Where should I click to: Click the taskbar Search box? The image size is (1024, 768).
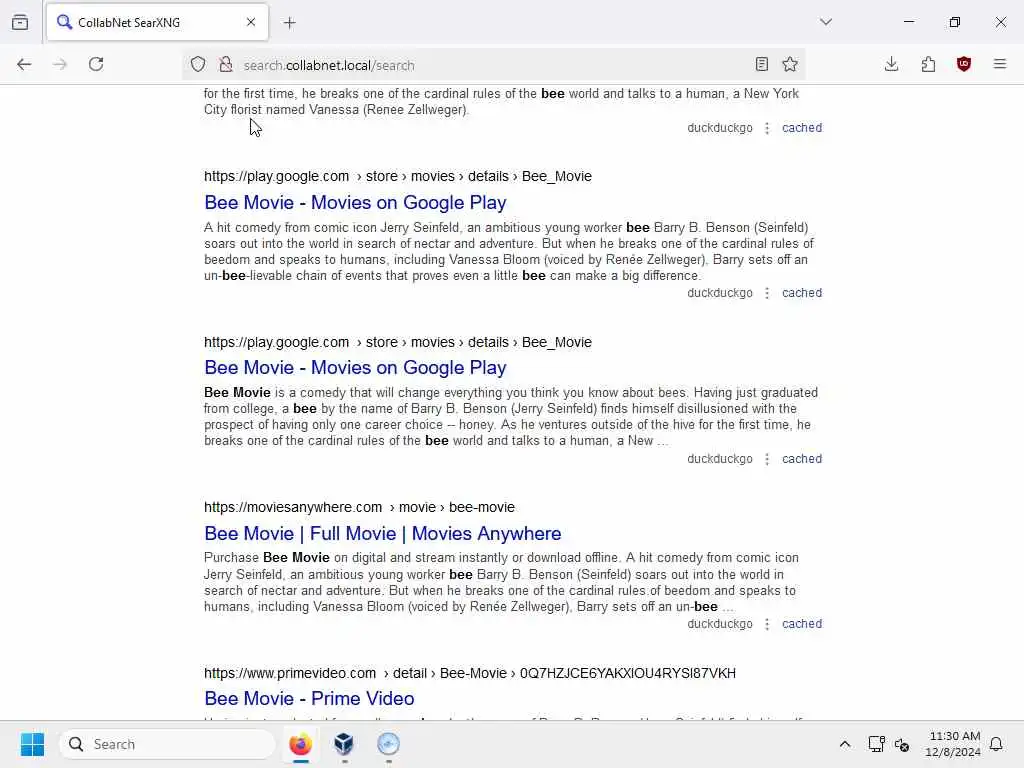(167, 744)
